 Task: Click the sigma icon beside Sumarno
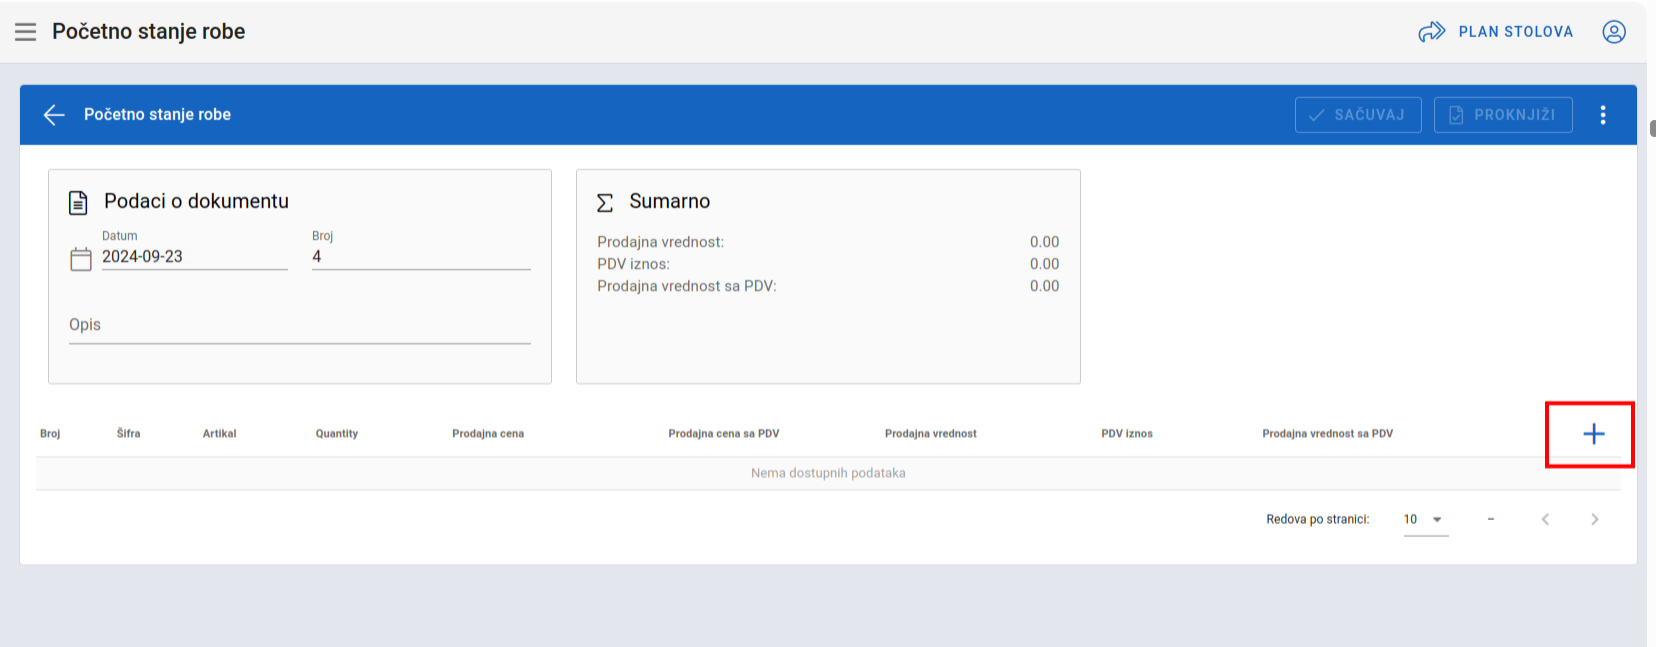point(605,203)
